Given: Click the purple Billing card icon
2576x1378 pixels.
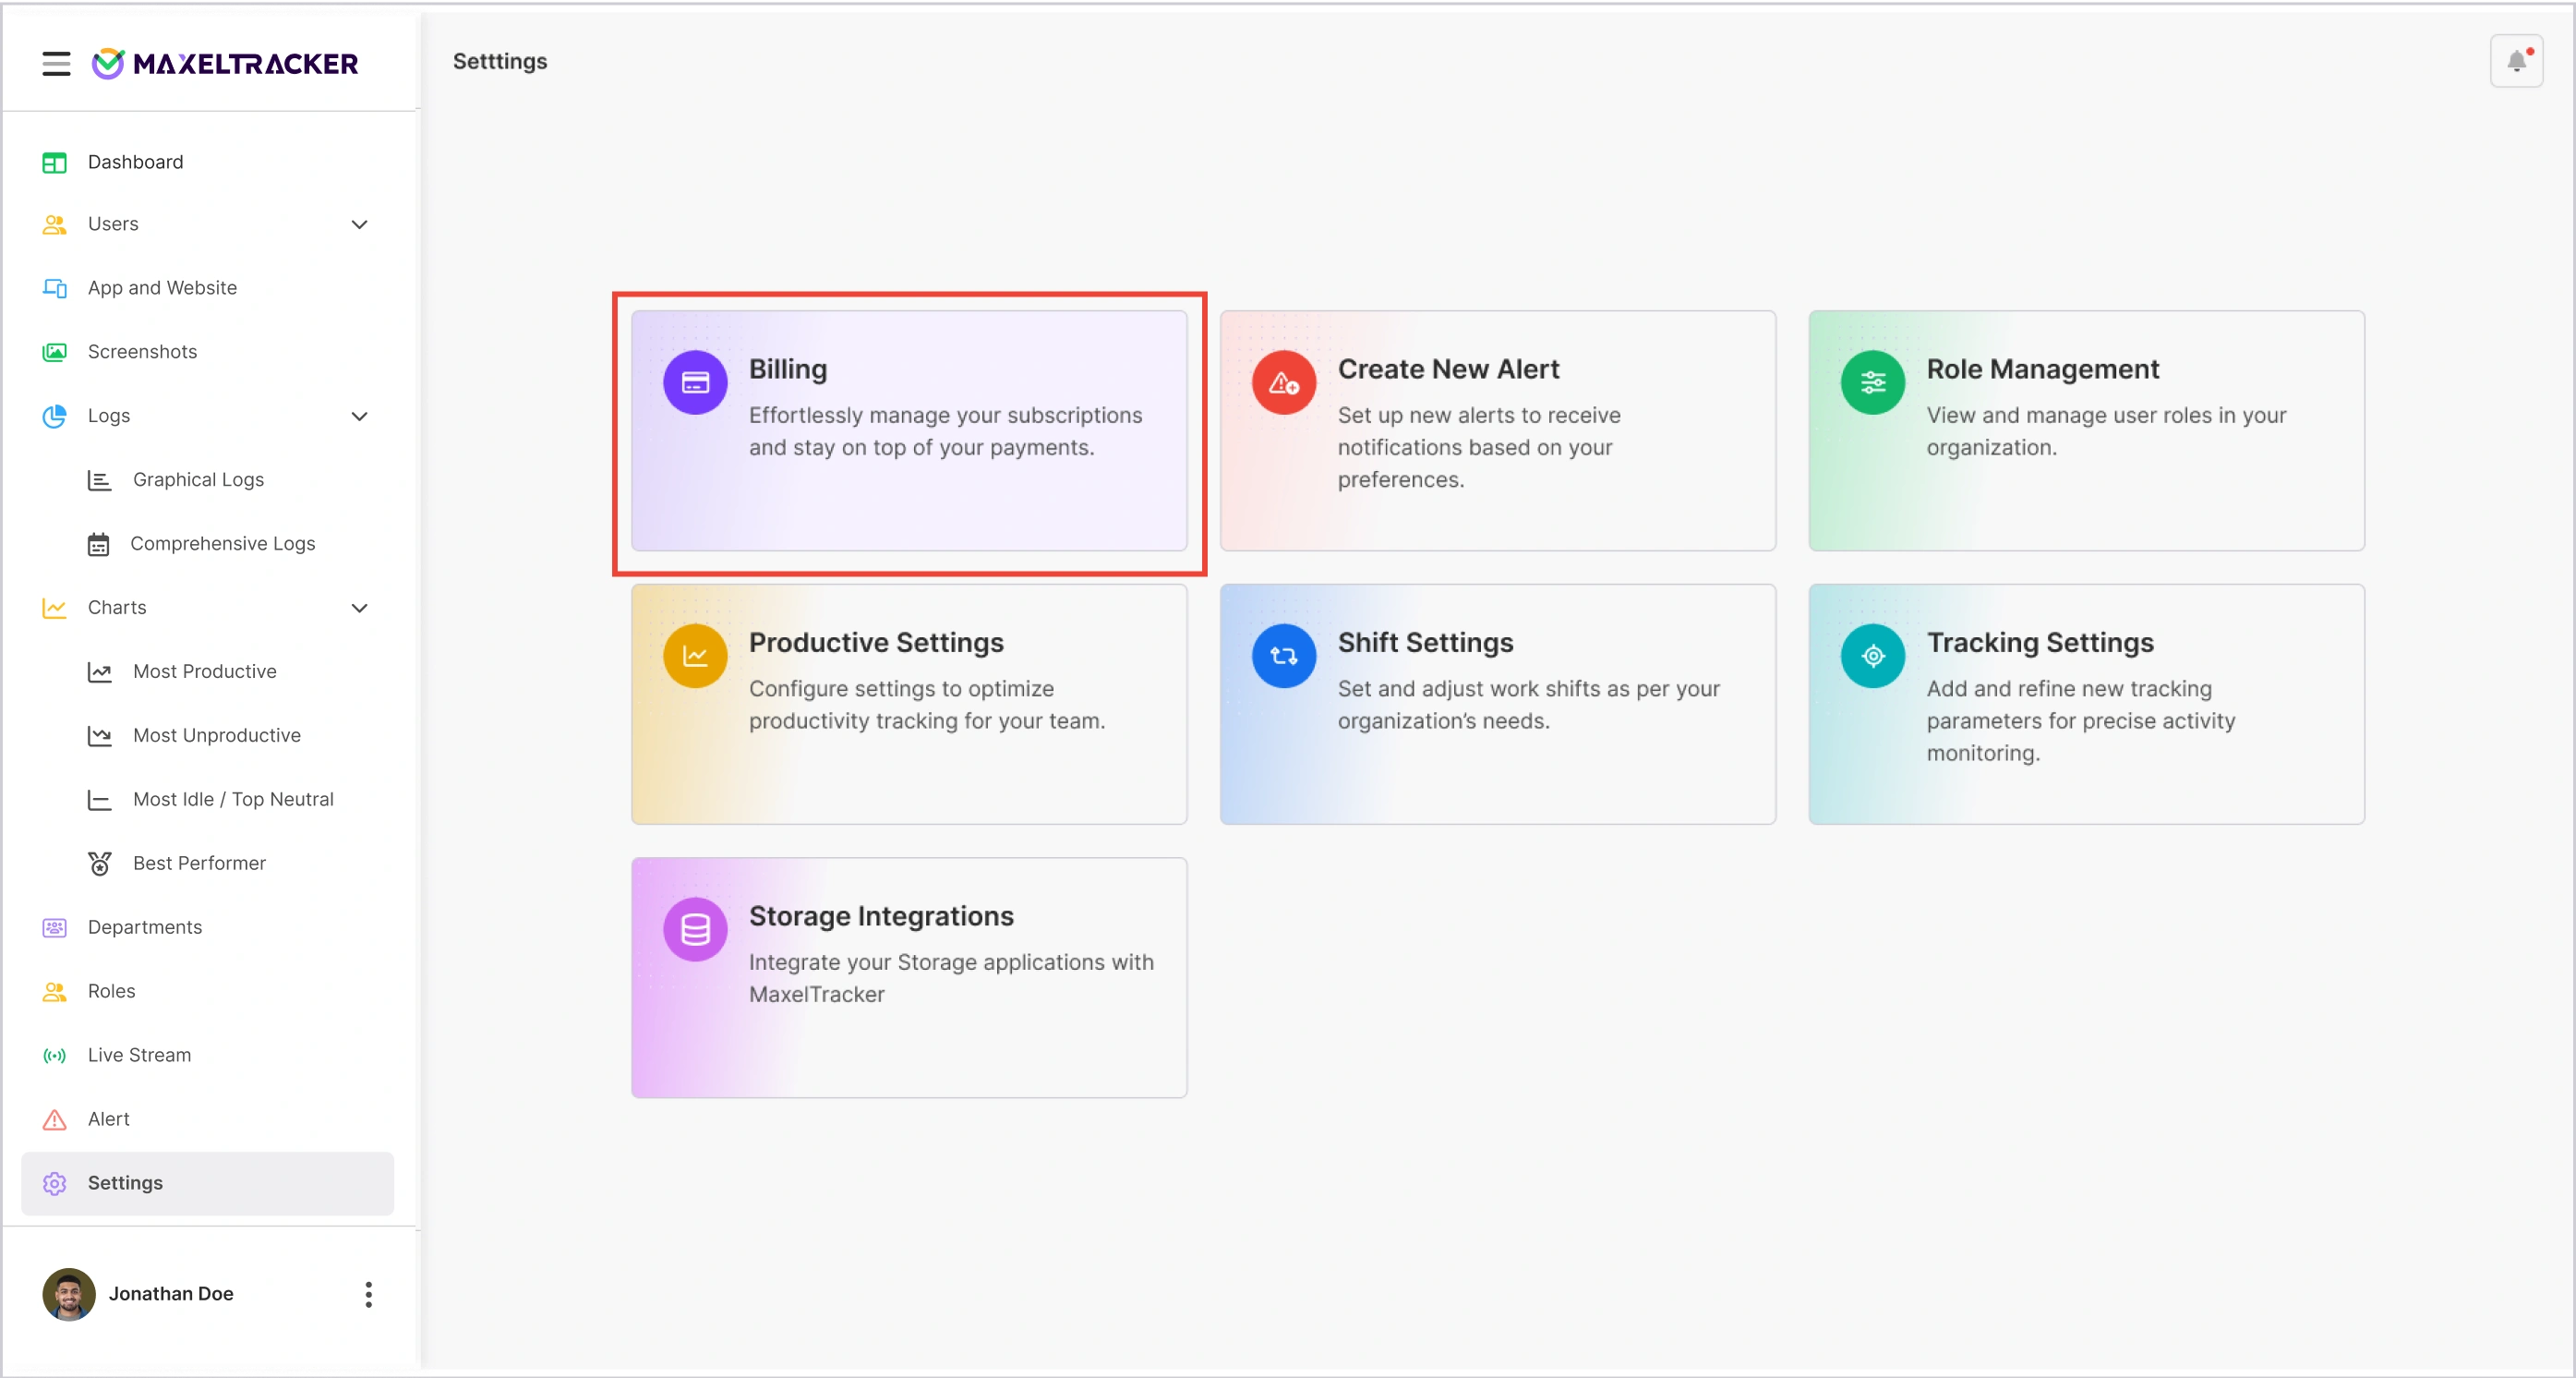Looking at the screenshot, I should [695, 382].
